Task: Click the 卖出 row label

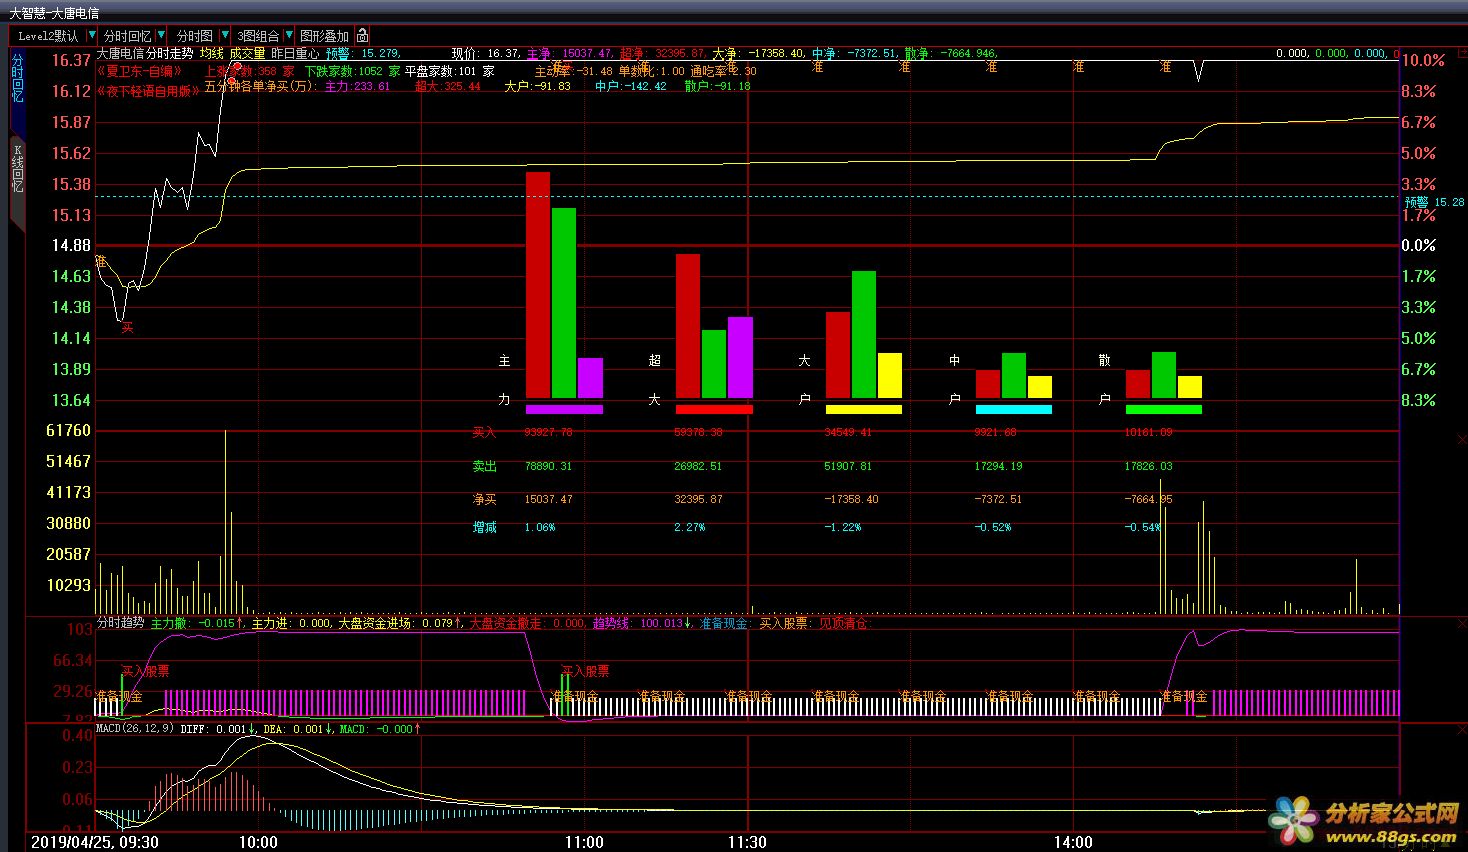Action: [x=484, y=466]
